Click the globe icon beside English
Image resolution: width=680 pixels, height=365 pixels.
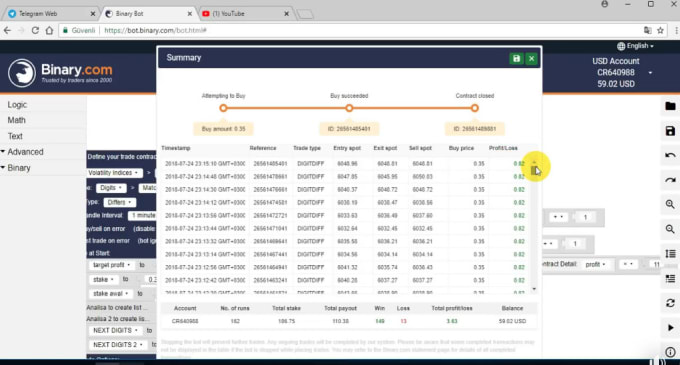coord(621,46)
